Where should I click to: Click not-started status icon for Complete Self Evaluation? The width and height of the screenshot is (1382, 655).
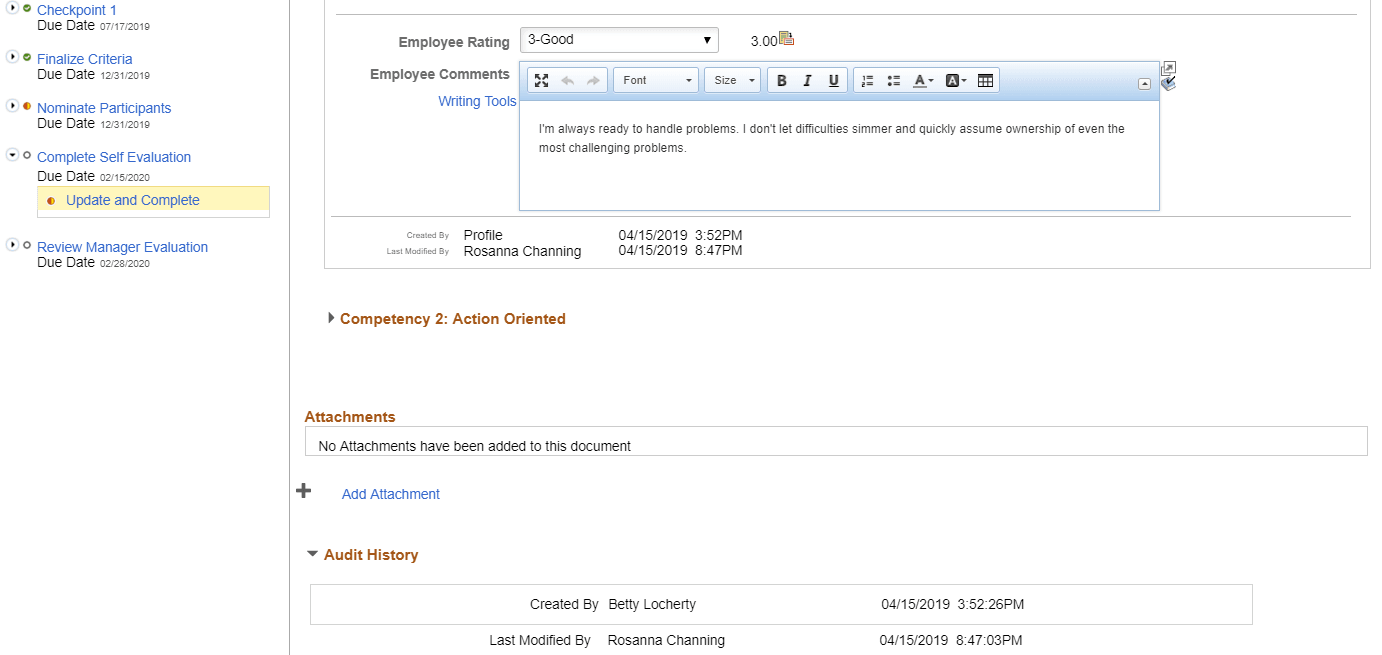click(x=27, y=155)
